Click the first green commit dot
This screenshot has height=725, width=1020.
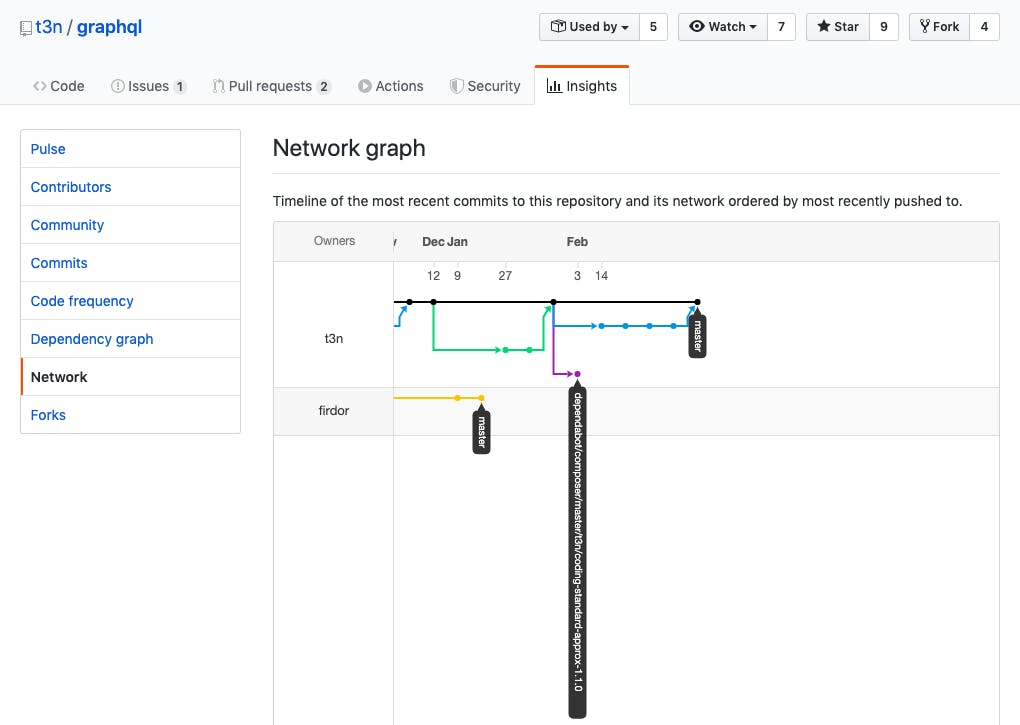tap(505, 350)
